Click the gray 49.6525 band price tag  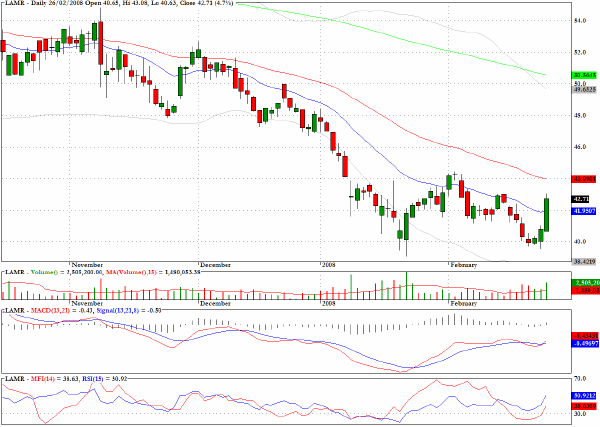[585, 90]
